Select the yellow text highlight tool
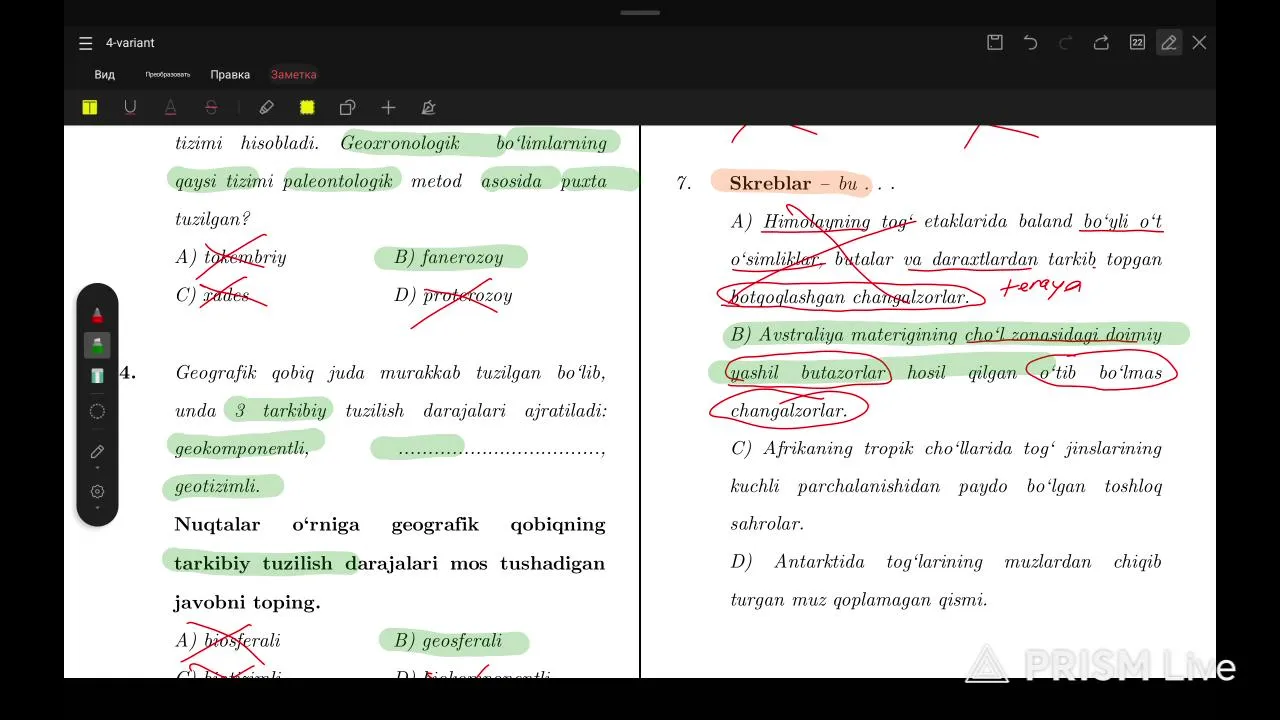Viewport: 1280px width, 720px height. 90,108
